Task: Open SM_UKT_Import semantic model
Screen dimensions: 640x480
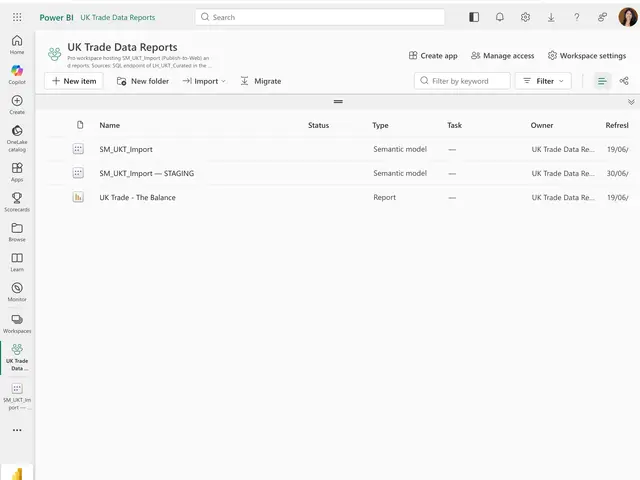Action: point(126,149)
